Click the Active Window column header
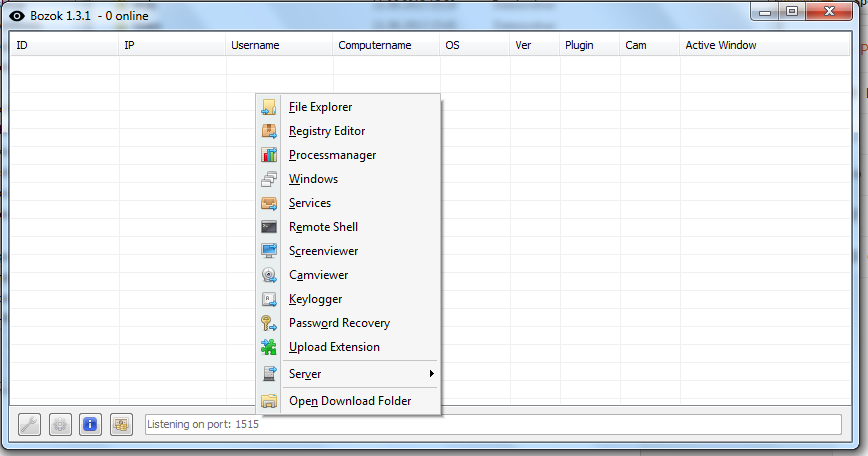This screenshot has width=868, height=456. click(720, 45)
